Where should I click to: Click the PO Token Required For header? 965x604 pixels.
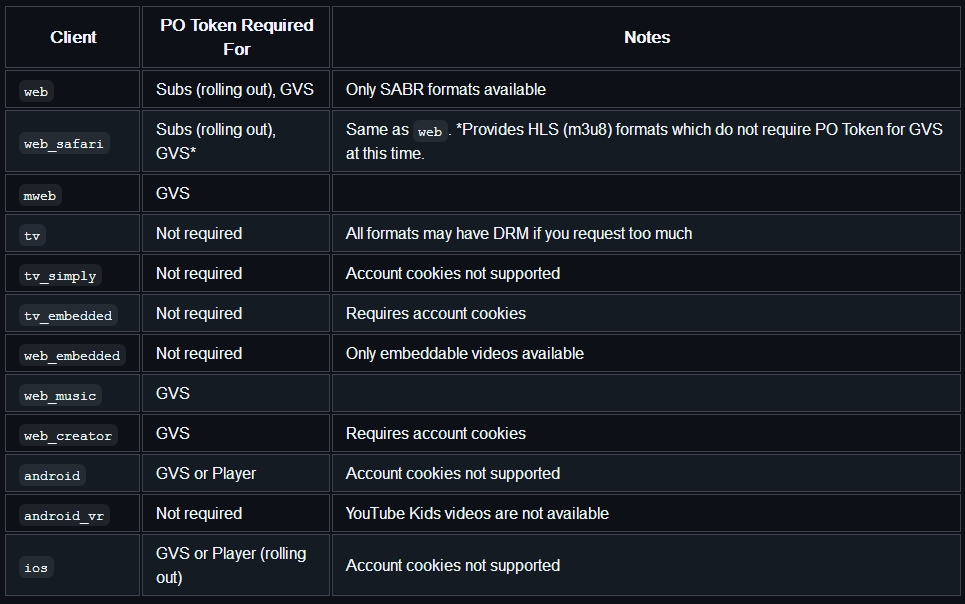pyautogui.click(x=236, y=37)
